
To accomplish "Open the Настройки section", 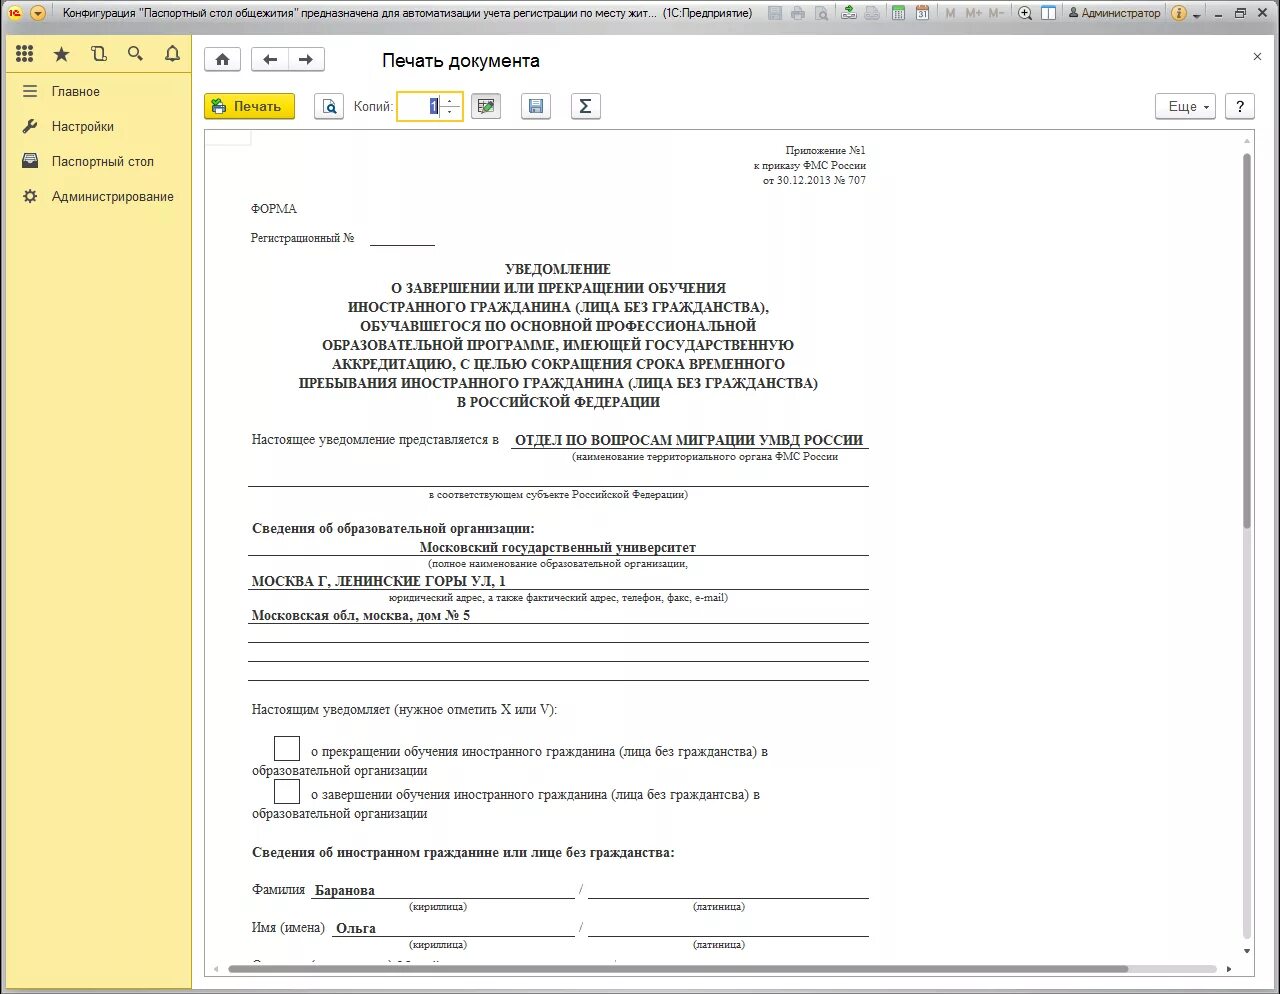I will (x=83, y=126).
